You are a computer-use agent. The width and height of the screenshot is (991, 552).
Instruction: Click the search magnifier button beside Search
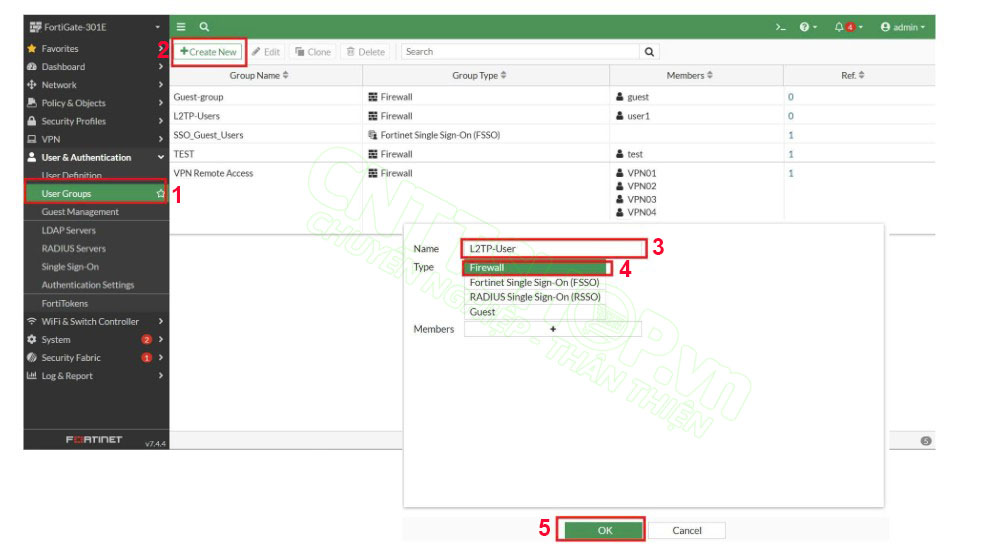coord(649,52)
